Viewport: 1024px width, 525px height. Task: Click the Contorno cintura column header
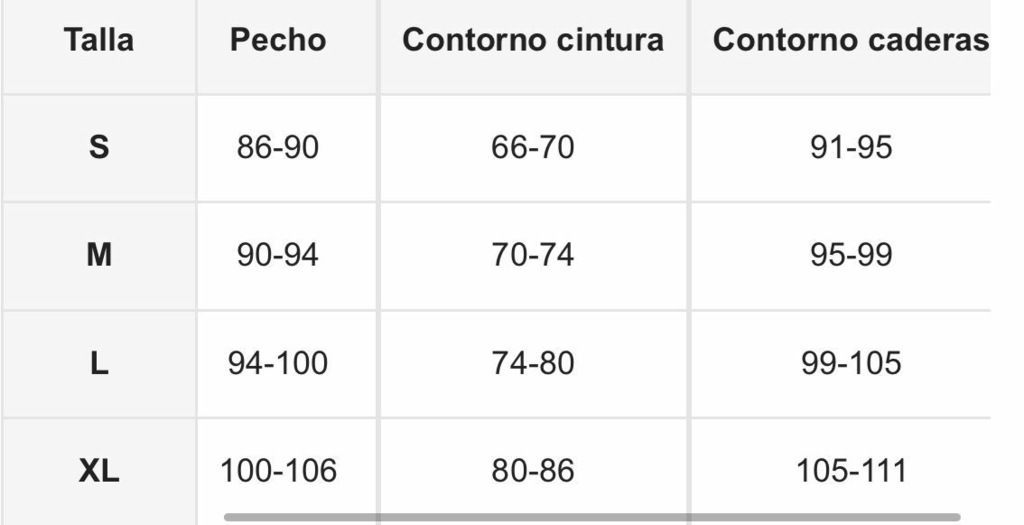click(533, 40)
